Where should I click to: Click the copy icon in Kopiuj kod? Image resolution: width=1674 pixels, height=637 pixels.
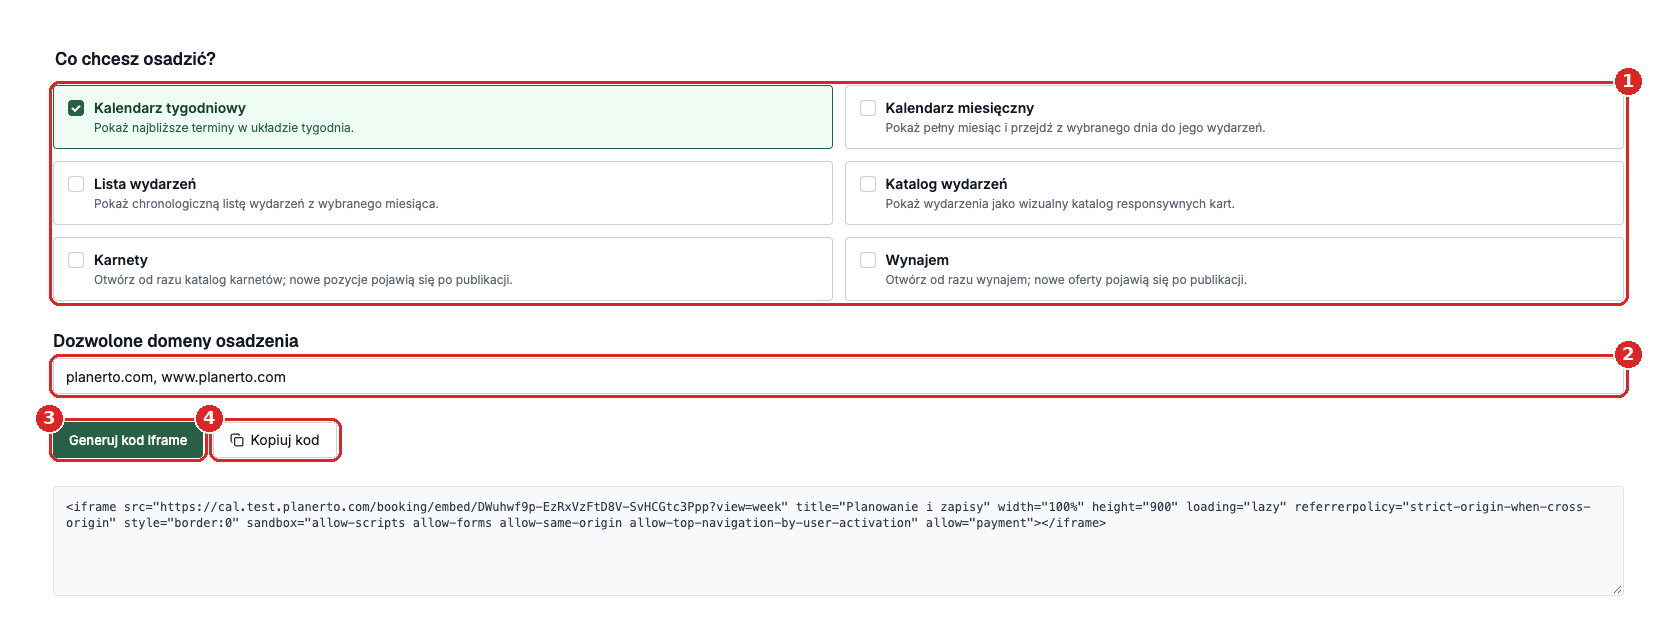pos(237,440)
